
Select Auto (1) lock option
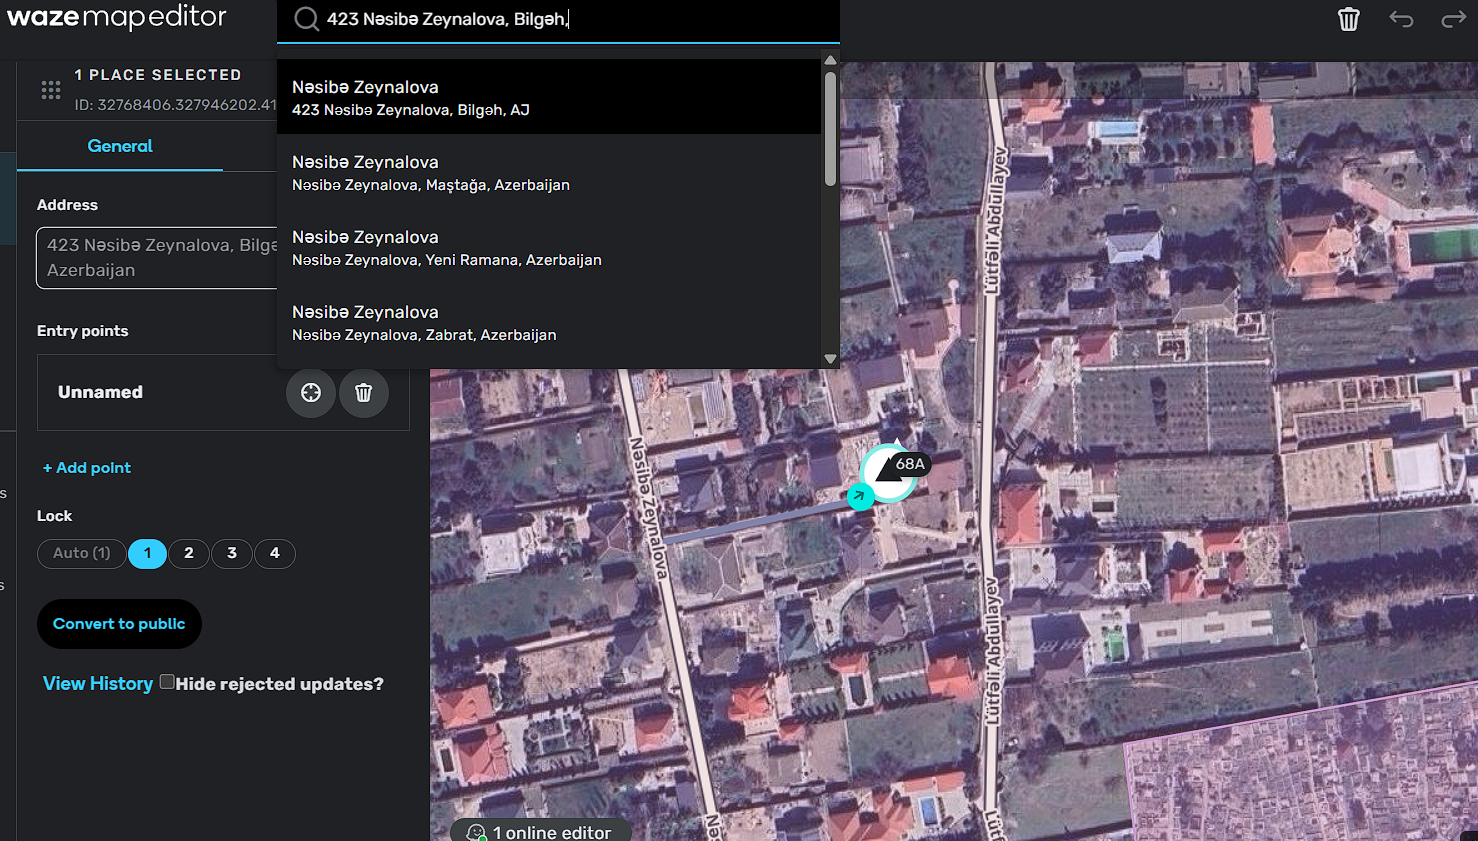tap(82, 553)
